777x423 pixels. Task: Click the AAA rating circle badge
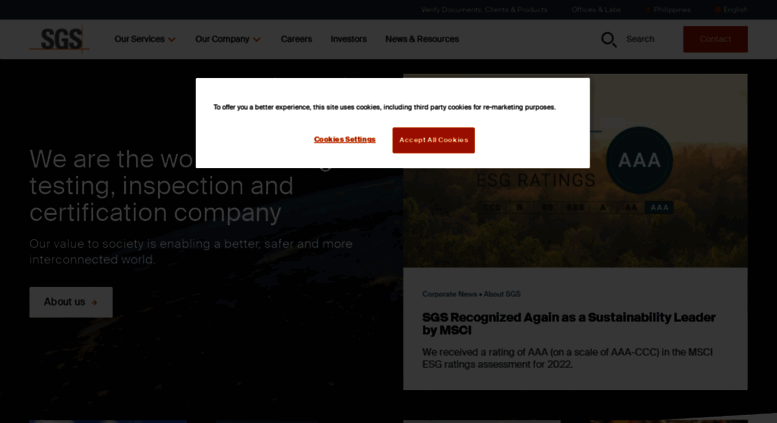[639, 160]
